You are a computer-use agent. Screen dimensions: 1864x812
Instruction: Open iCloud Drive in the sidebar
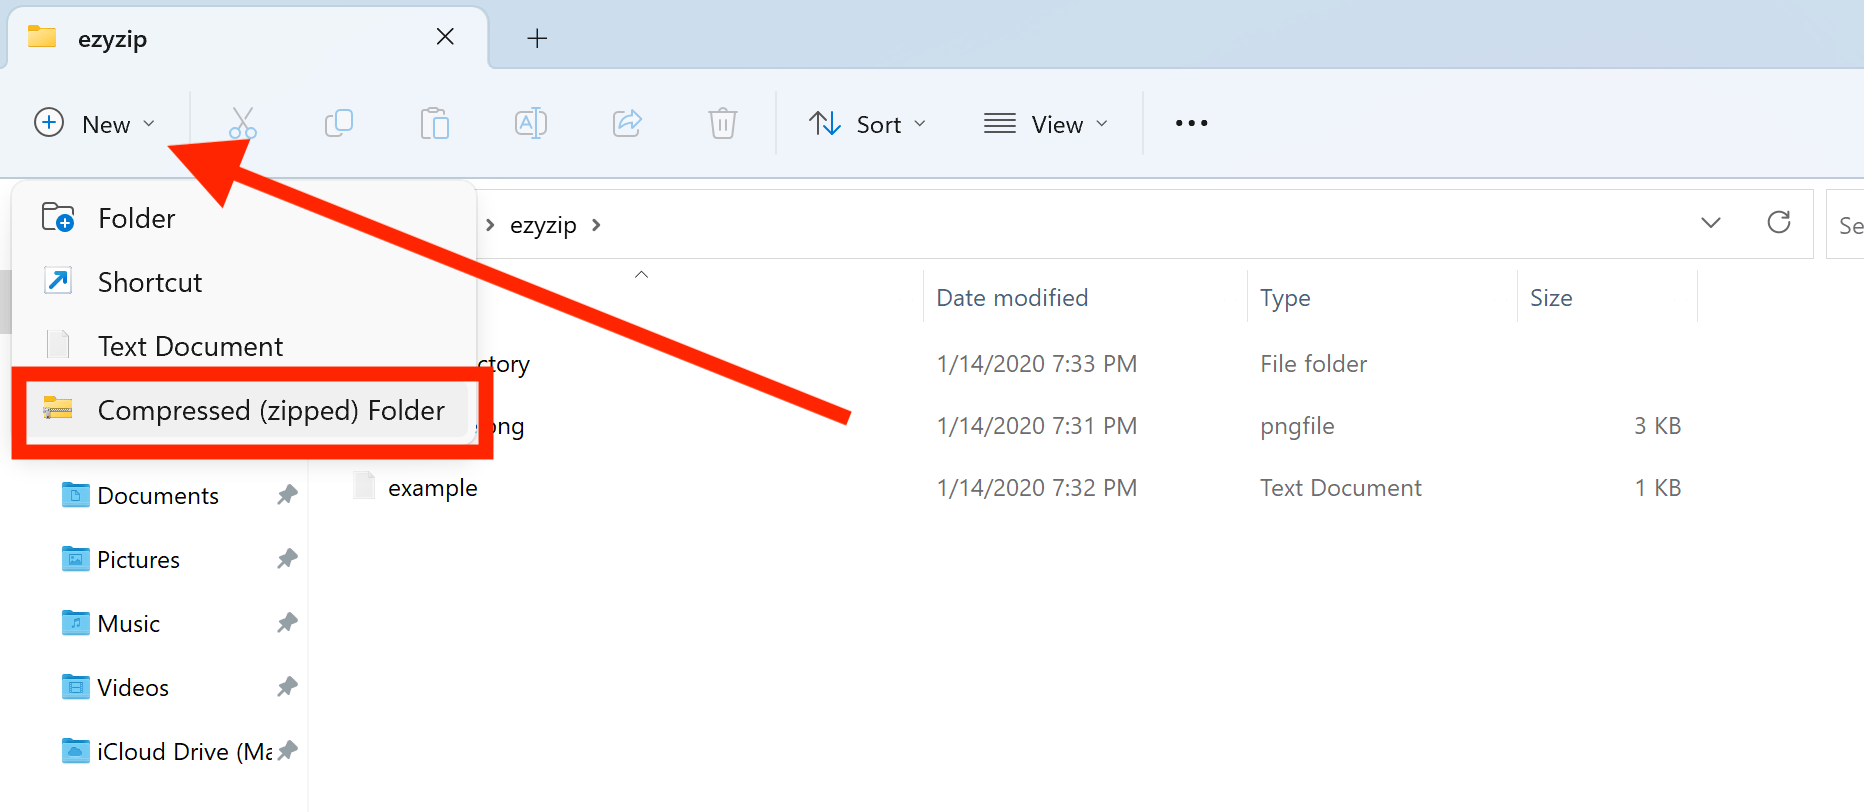(x=184, y=752)
